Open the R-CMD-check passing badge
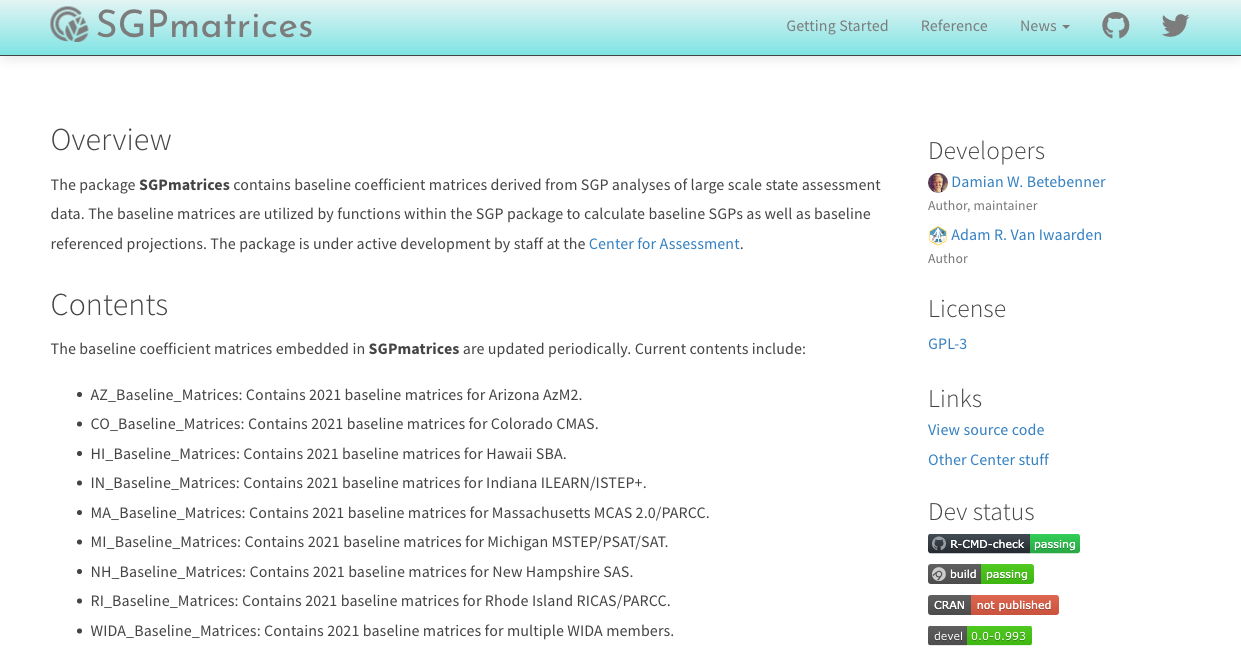Screen dimensions: 1241x650 pos(1003,543)
